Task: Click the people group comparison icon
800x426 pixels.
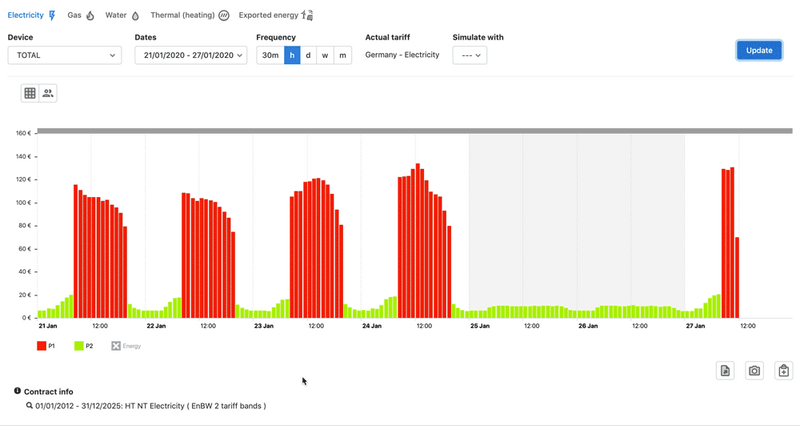Action: click(47, 93)
